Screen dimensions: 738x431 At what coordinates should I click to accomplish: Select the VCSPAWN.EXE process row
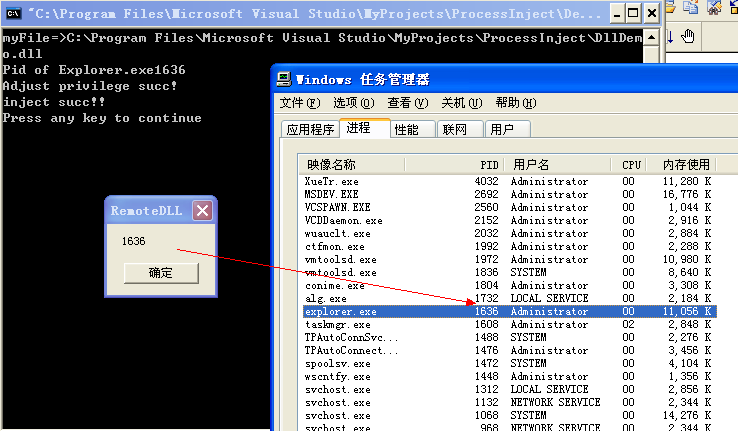coord(509,208)
